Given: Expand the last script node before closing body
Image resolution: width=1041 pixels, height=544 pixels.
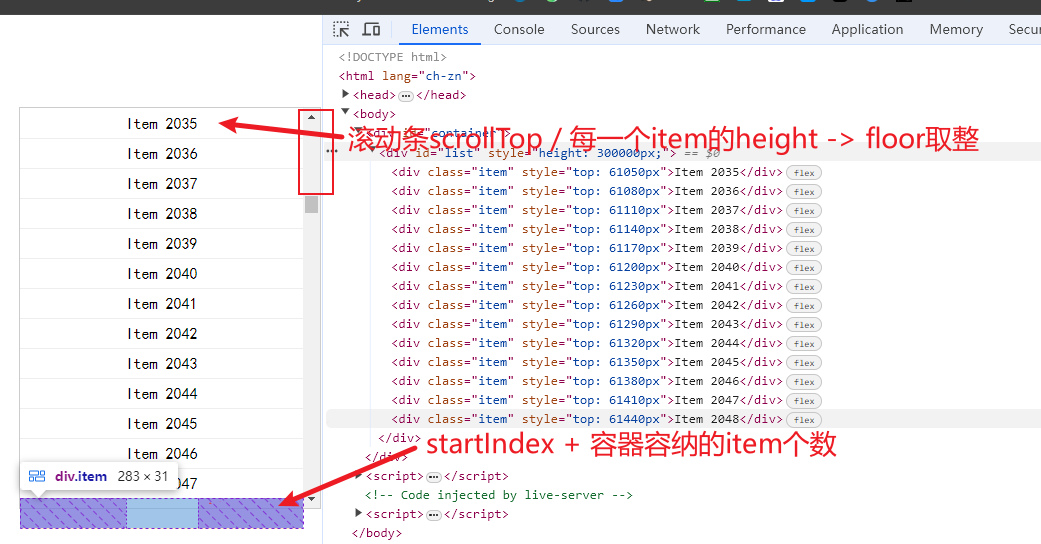Looking at the screenshot, I should (x=359, y=513).
